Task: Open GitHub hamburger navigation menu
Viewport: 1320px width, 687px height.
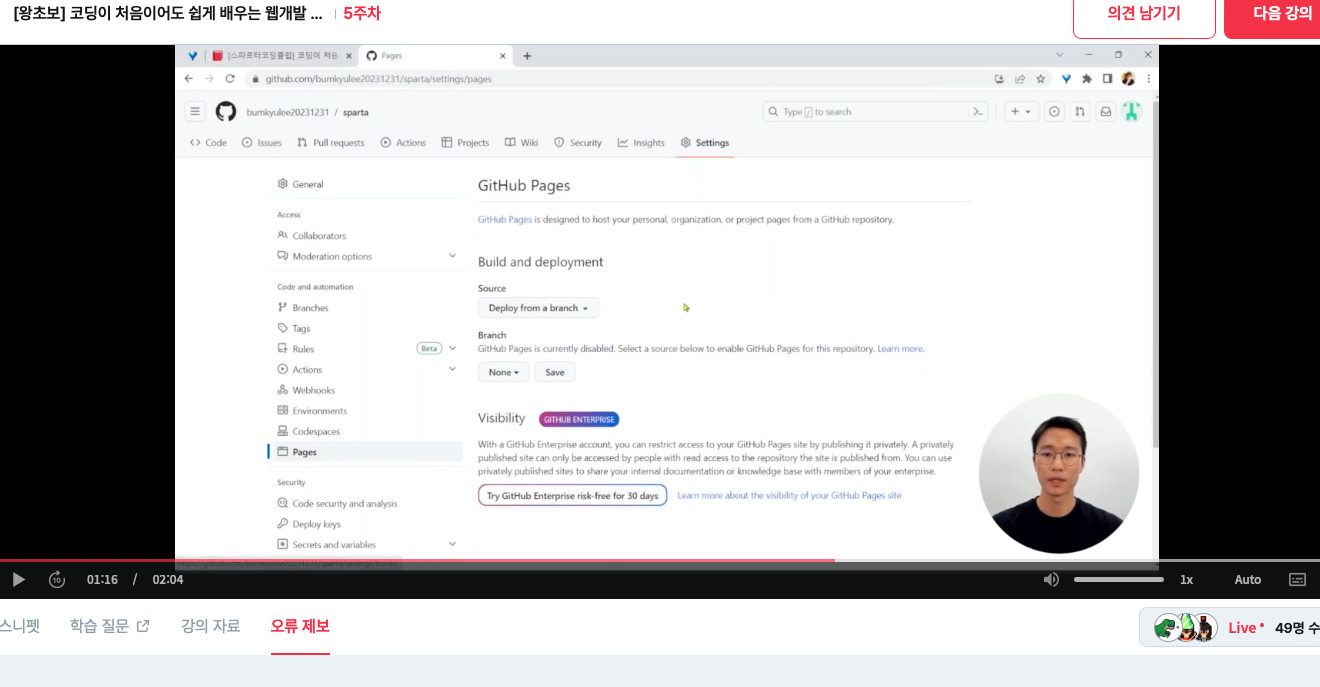Action: pyautogui.click(x=195, y=112)
